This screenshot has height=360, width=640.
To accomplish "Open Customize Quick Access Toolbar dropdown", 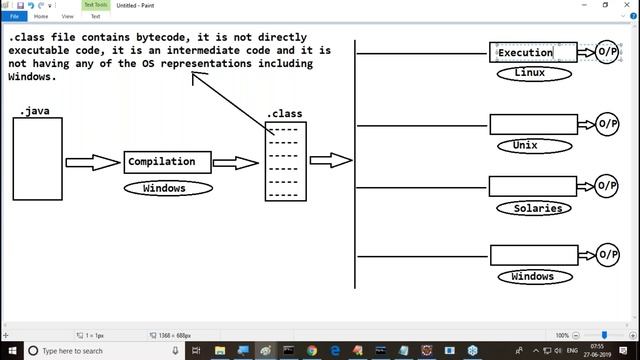I will click(50, 6).
